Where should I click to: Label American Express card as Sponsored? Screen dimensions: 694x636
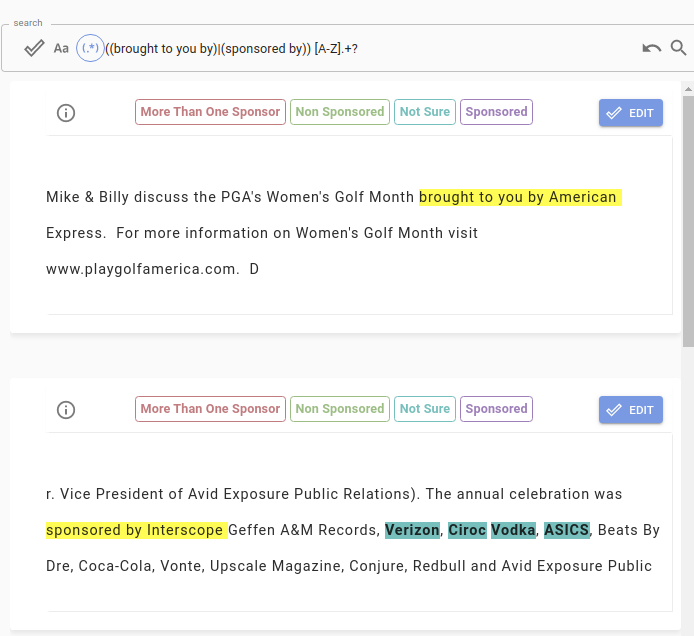coord(496,112)
